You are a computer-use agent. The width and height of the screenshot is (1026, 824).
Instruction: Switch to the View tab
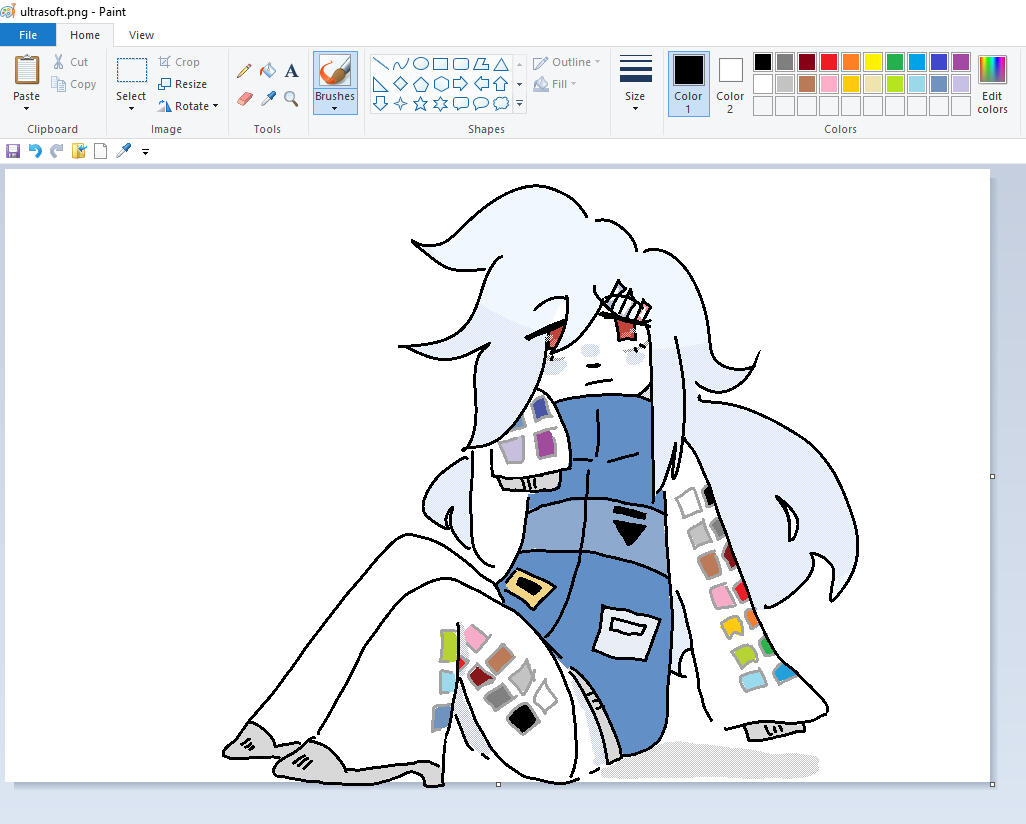141,35
